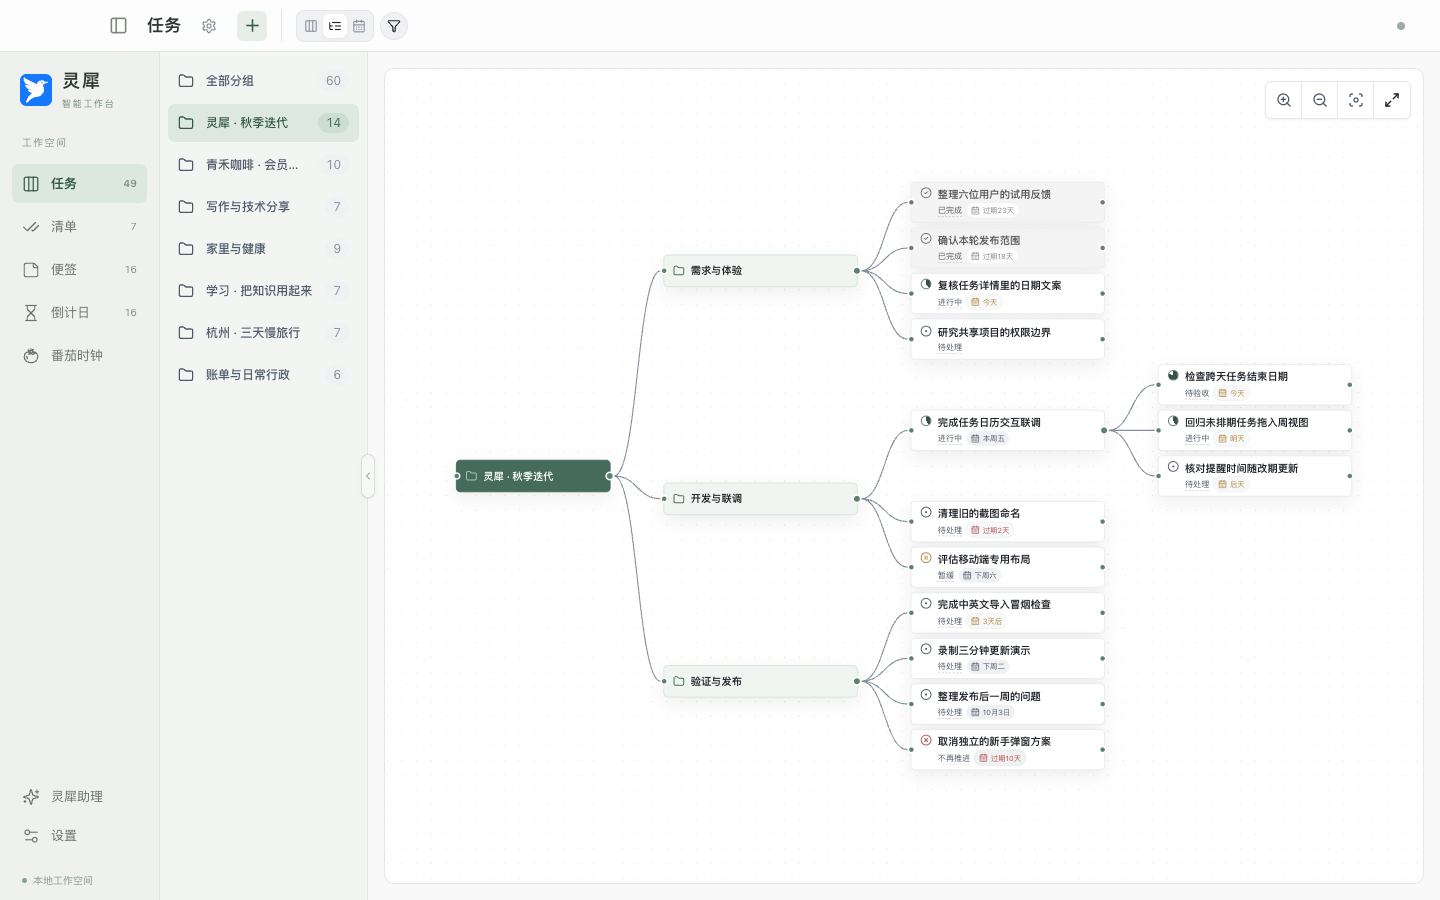Fit mind map to view icon
This screenshot has height=900, width=1440.
[x=1356, y=100]
